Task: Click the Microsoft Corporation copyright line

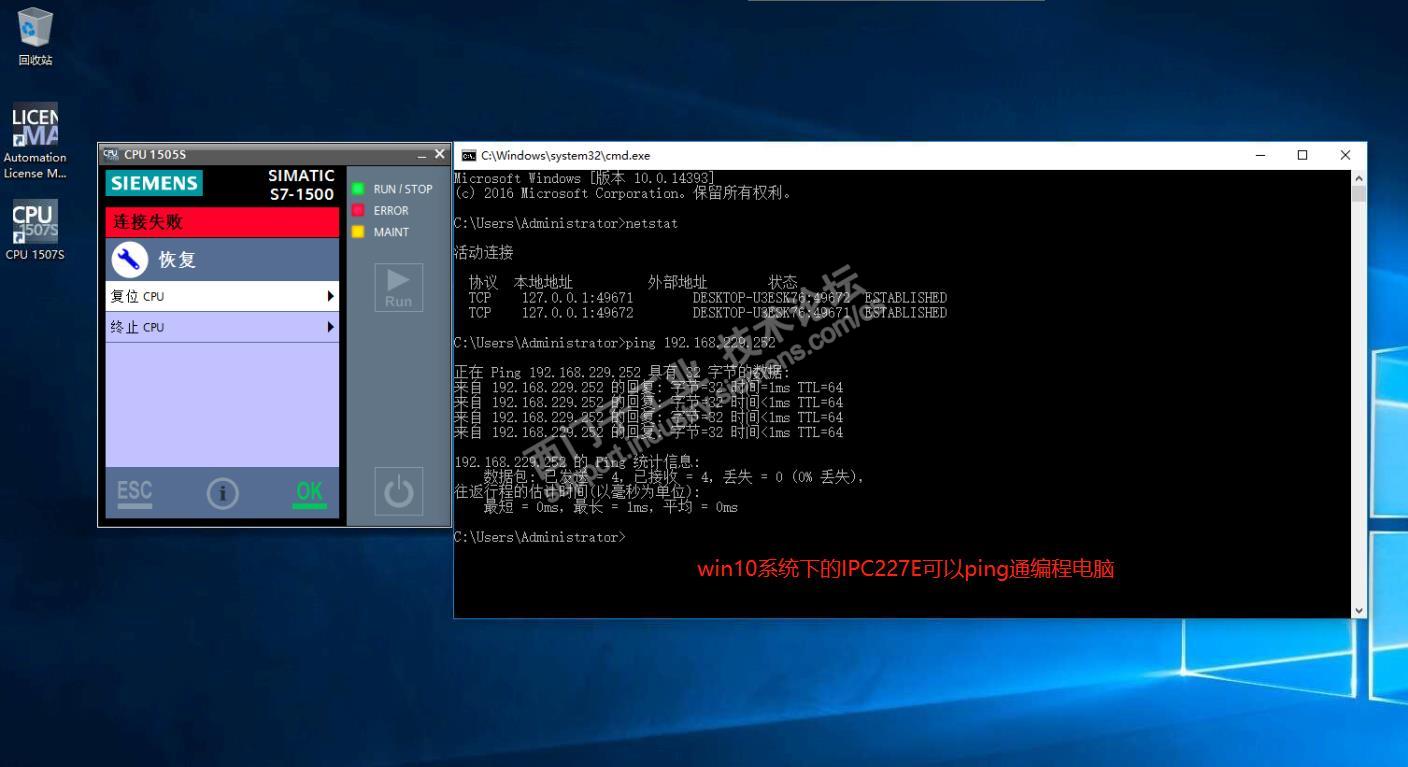Action: click(x=623, y=193)
